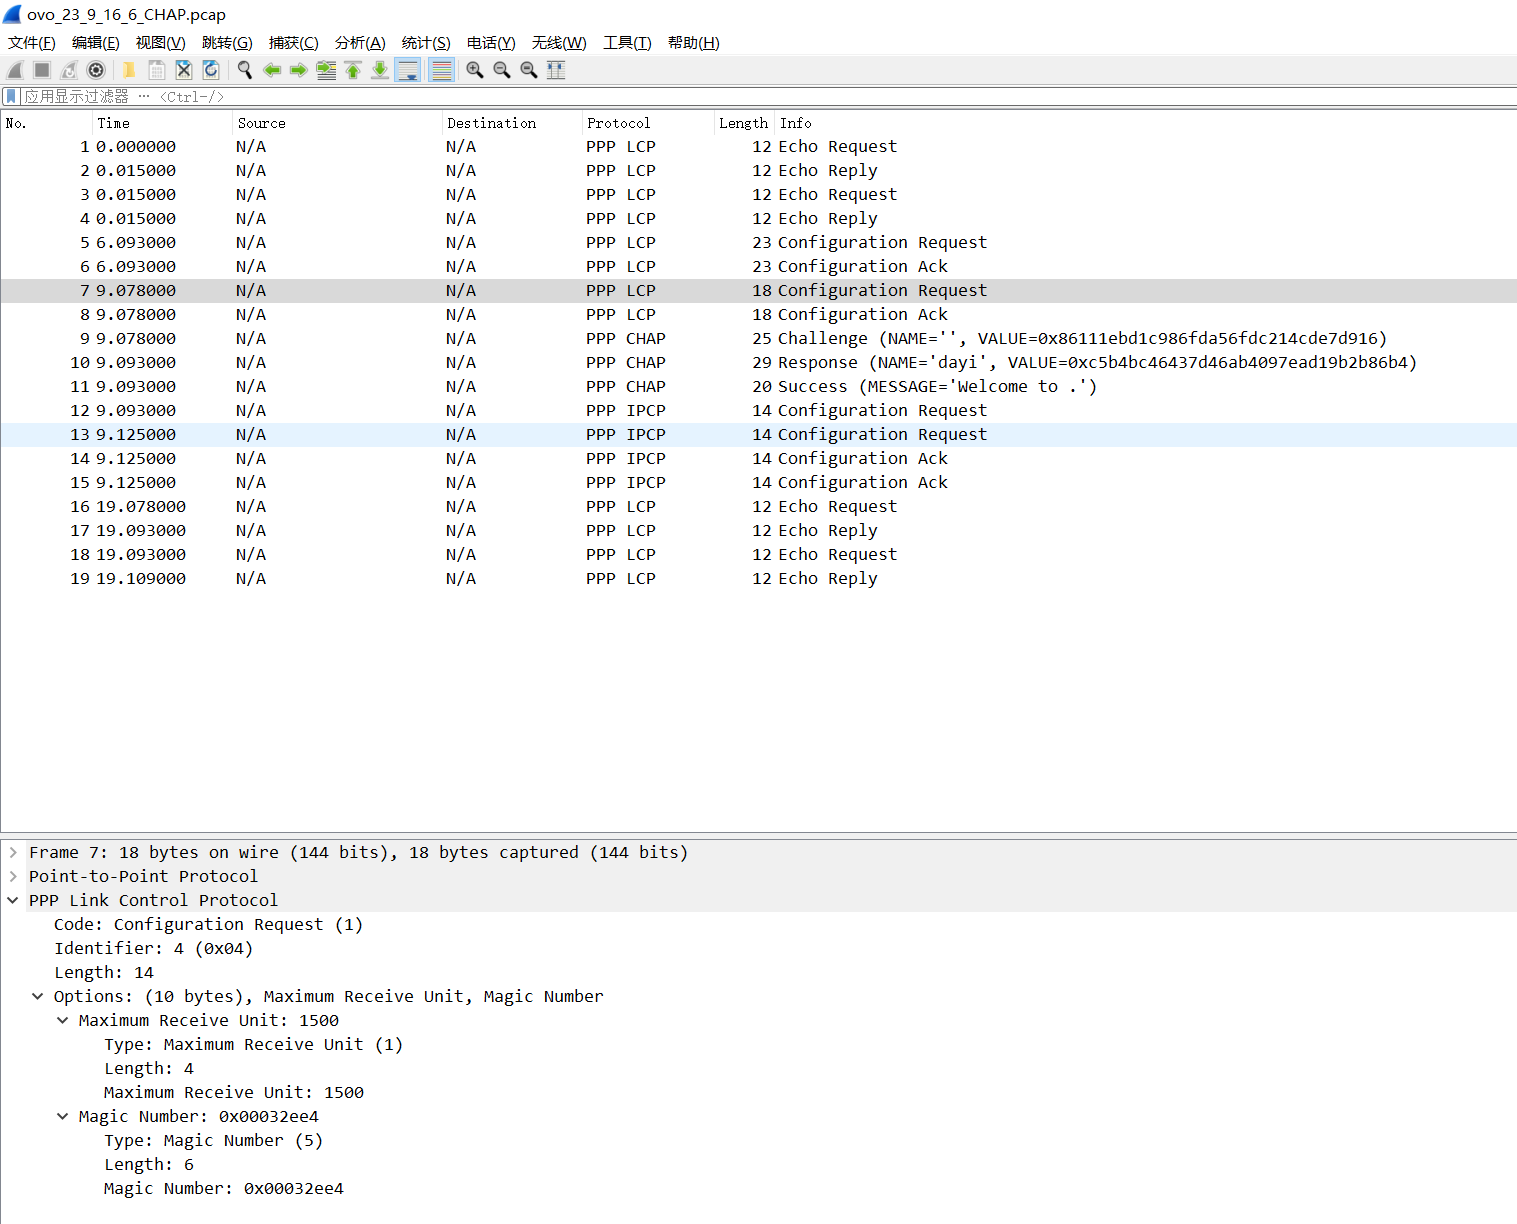Open a capture file with folder icon
This screenshot has height=1224, width=1517.
click(x=129, y=70)
